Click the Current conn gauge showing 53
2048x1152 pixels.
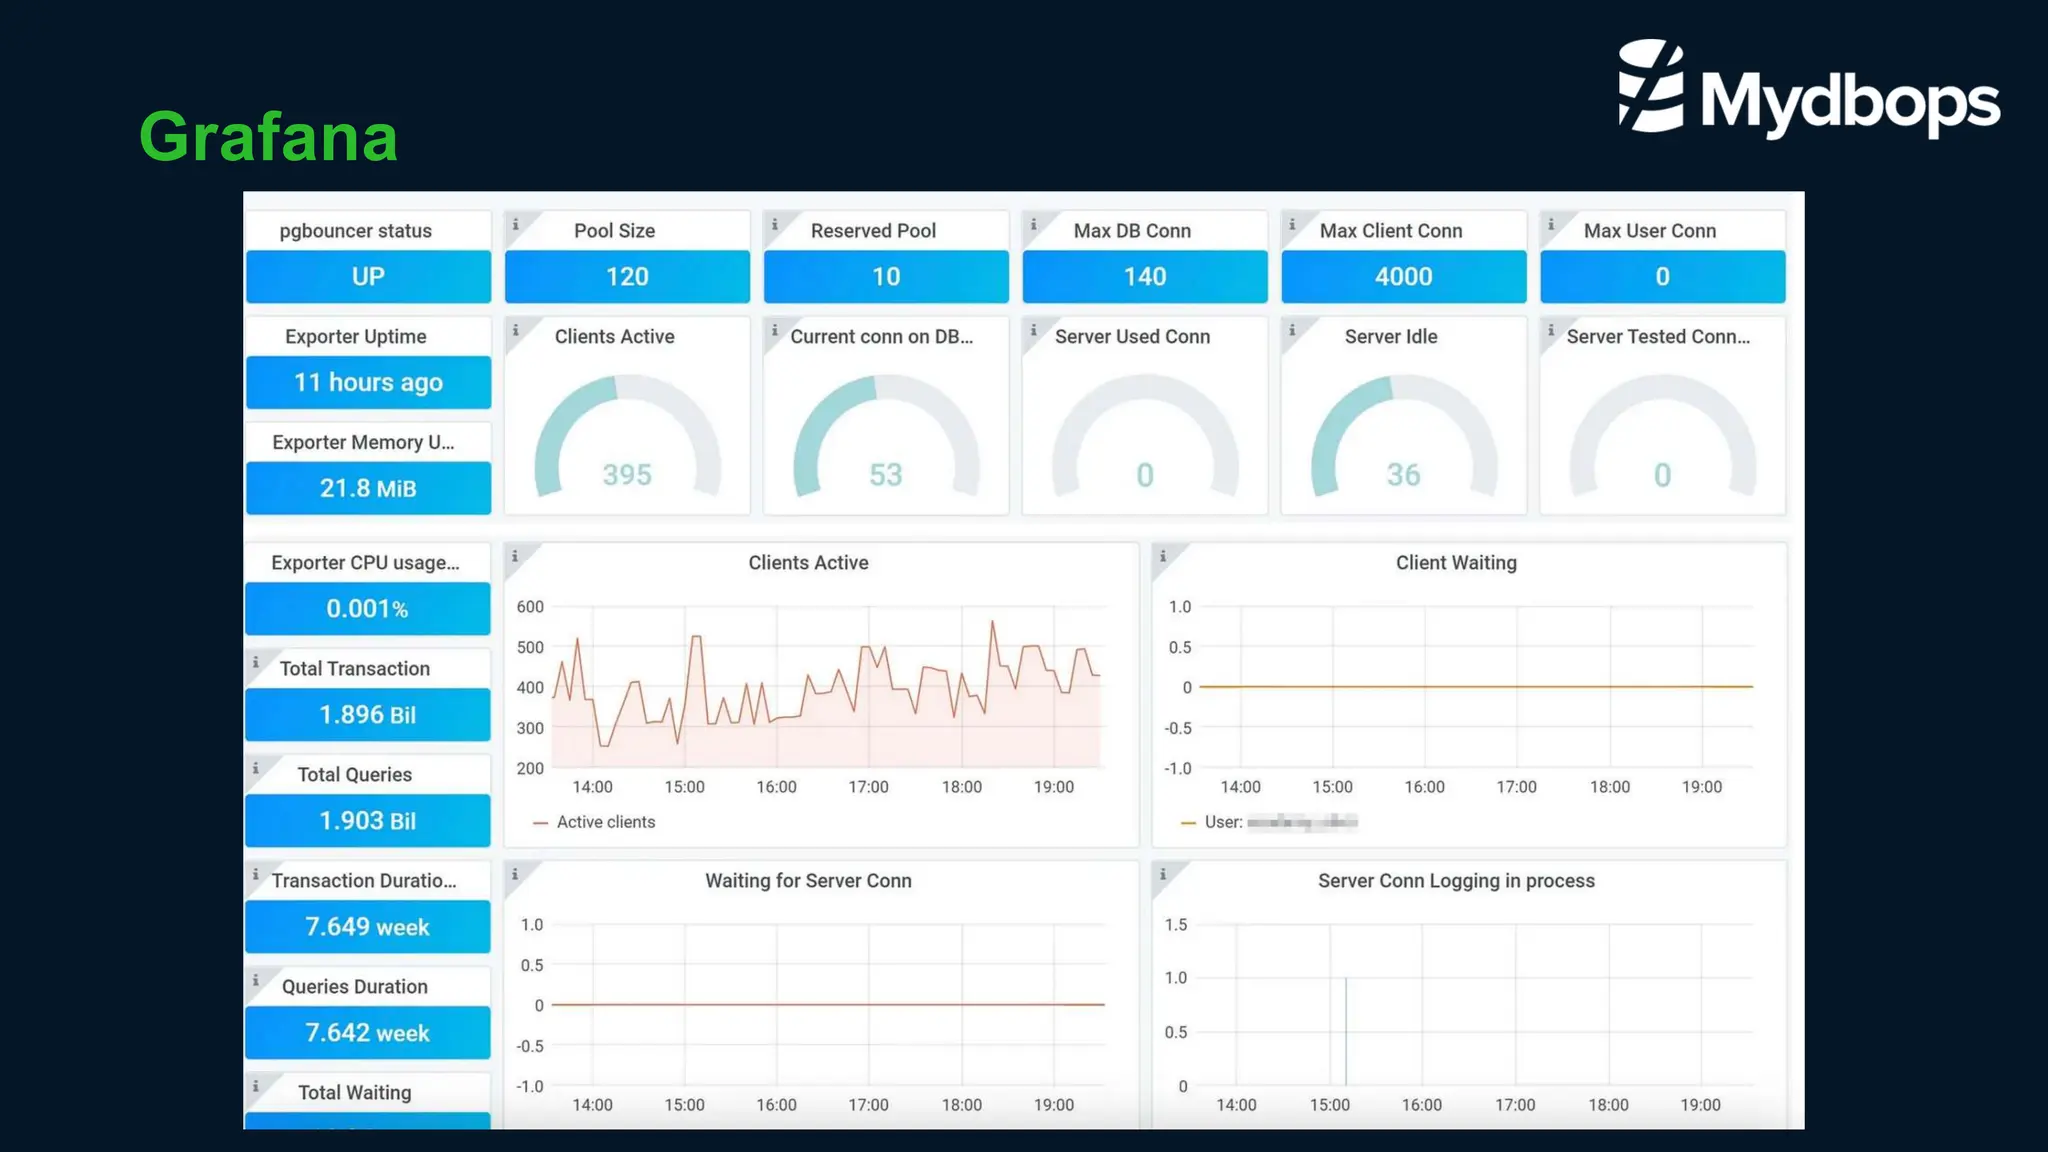886,436
